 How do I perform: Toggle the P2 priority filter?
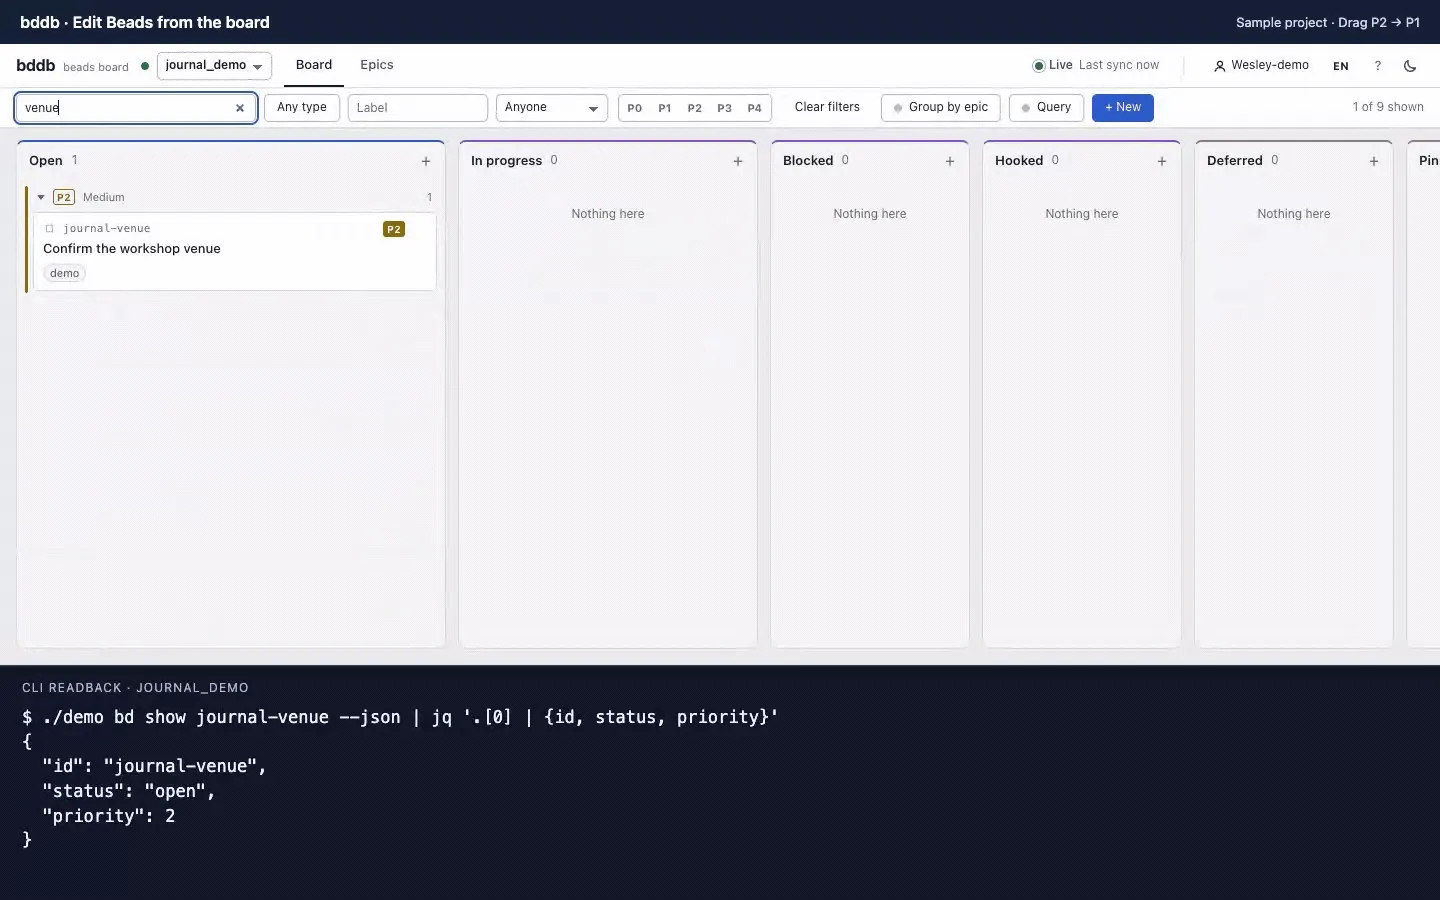(x=695, y=108)
